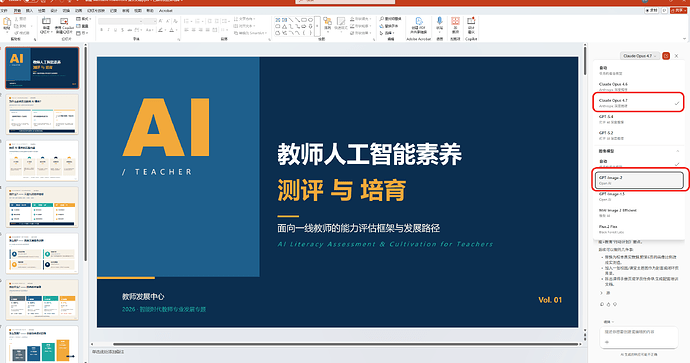Image resolution: width=690 pixels, height=363 pixels.
Task: Click the Shape Fill color button
Action: tap(360, 19)
